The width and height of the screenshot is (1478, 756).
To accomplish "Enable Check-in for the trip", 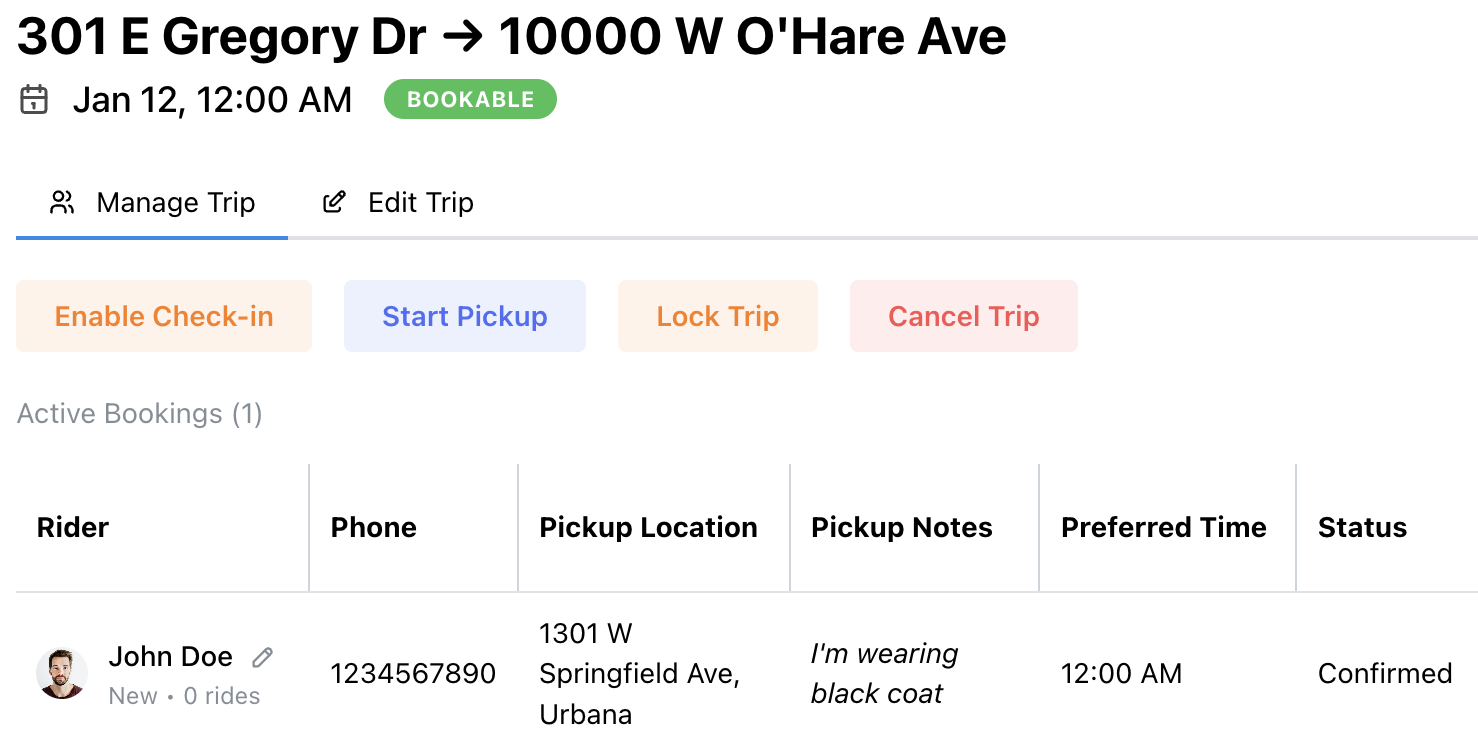I will click(x=163, y=316).
